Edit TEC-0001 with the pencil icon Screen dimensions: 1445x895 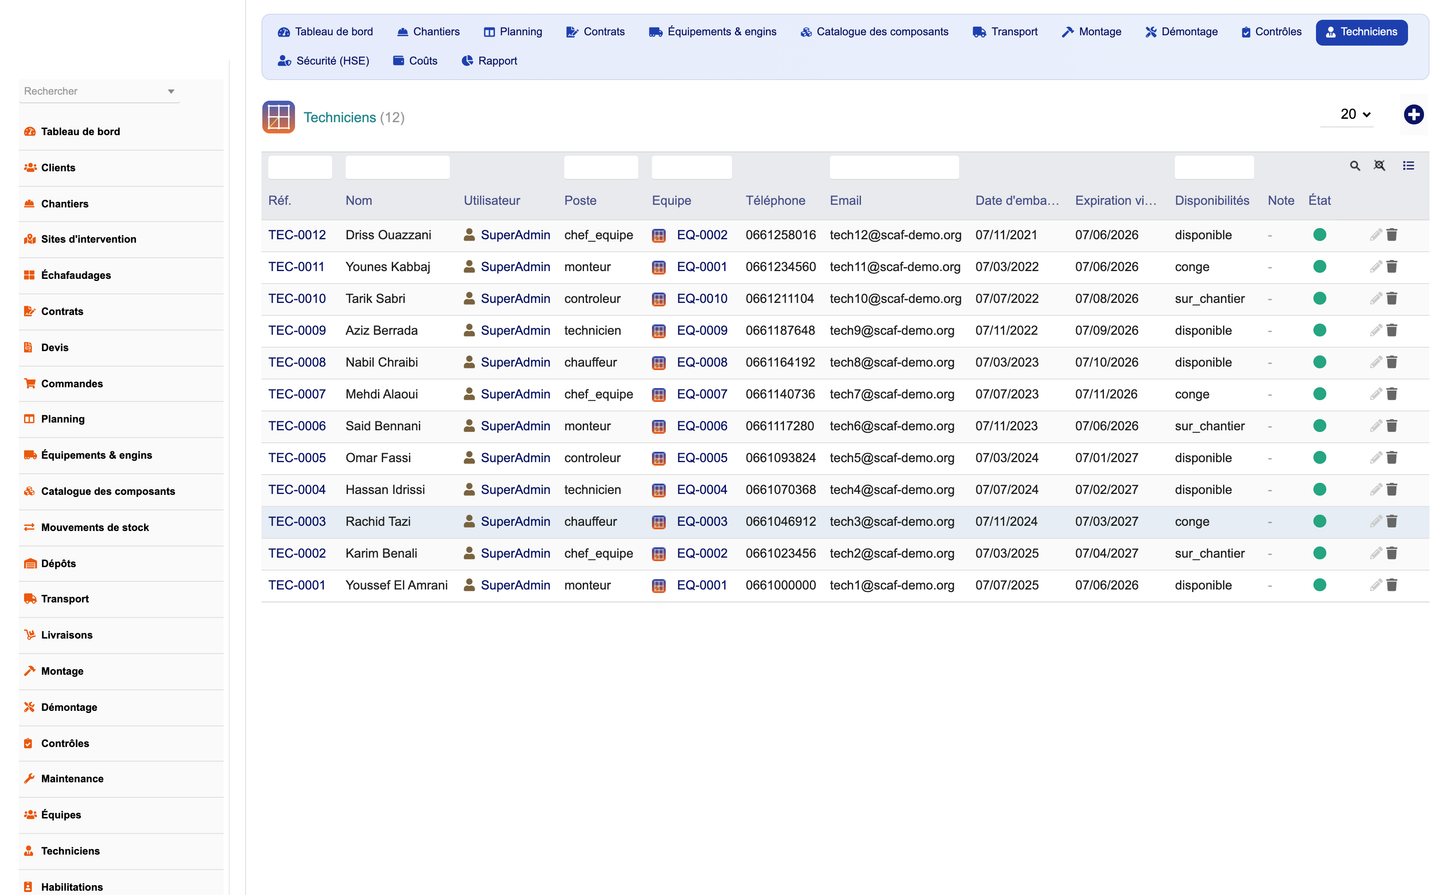coord(1376,585)
